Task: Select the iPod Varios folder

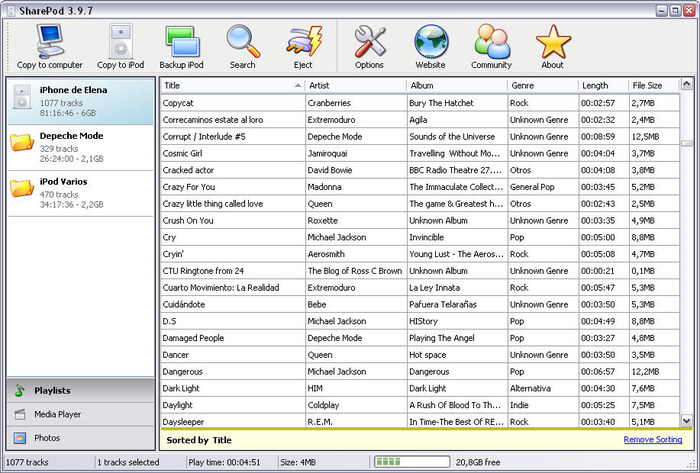Action: 80,193
